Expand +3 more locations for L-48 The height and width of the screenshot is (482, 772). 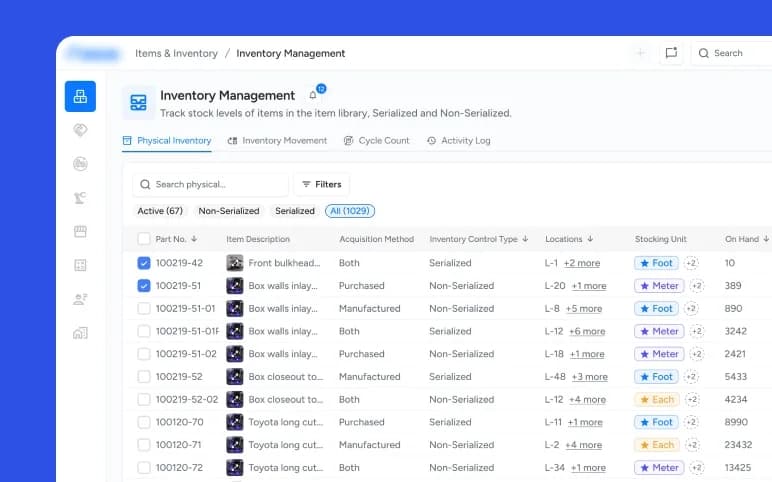tap(589, 377)
